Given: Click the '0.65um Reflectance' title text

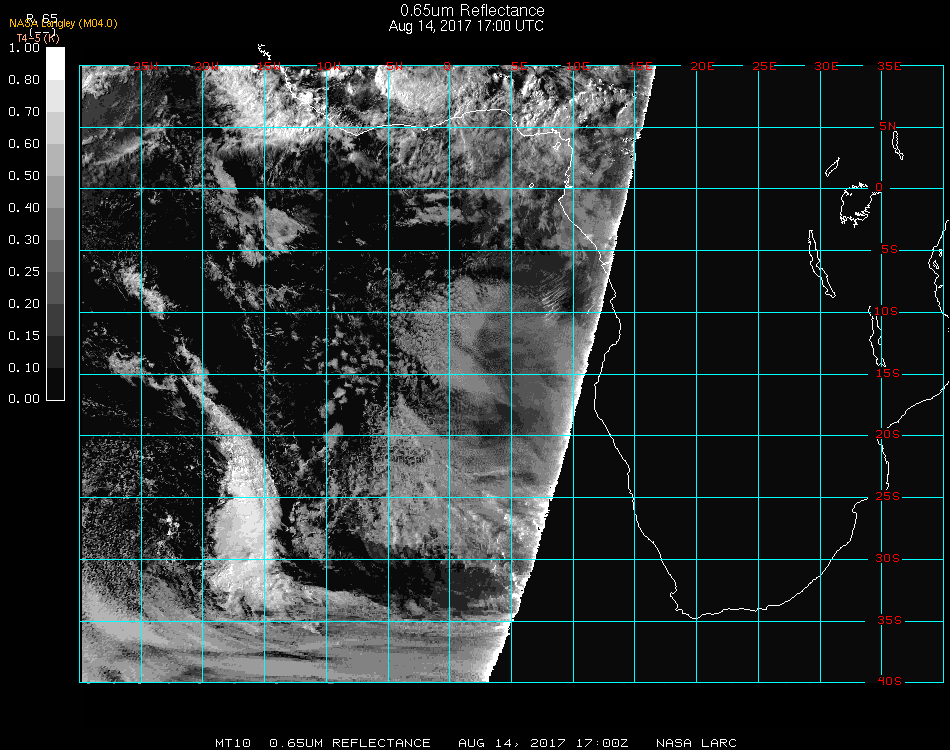Looking at the screenshot, I should (472, 10).
